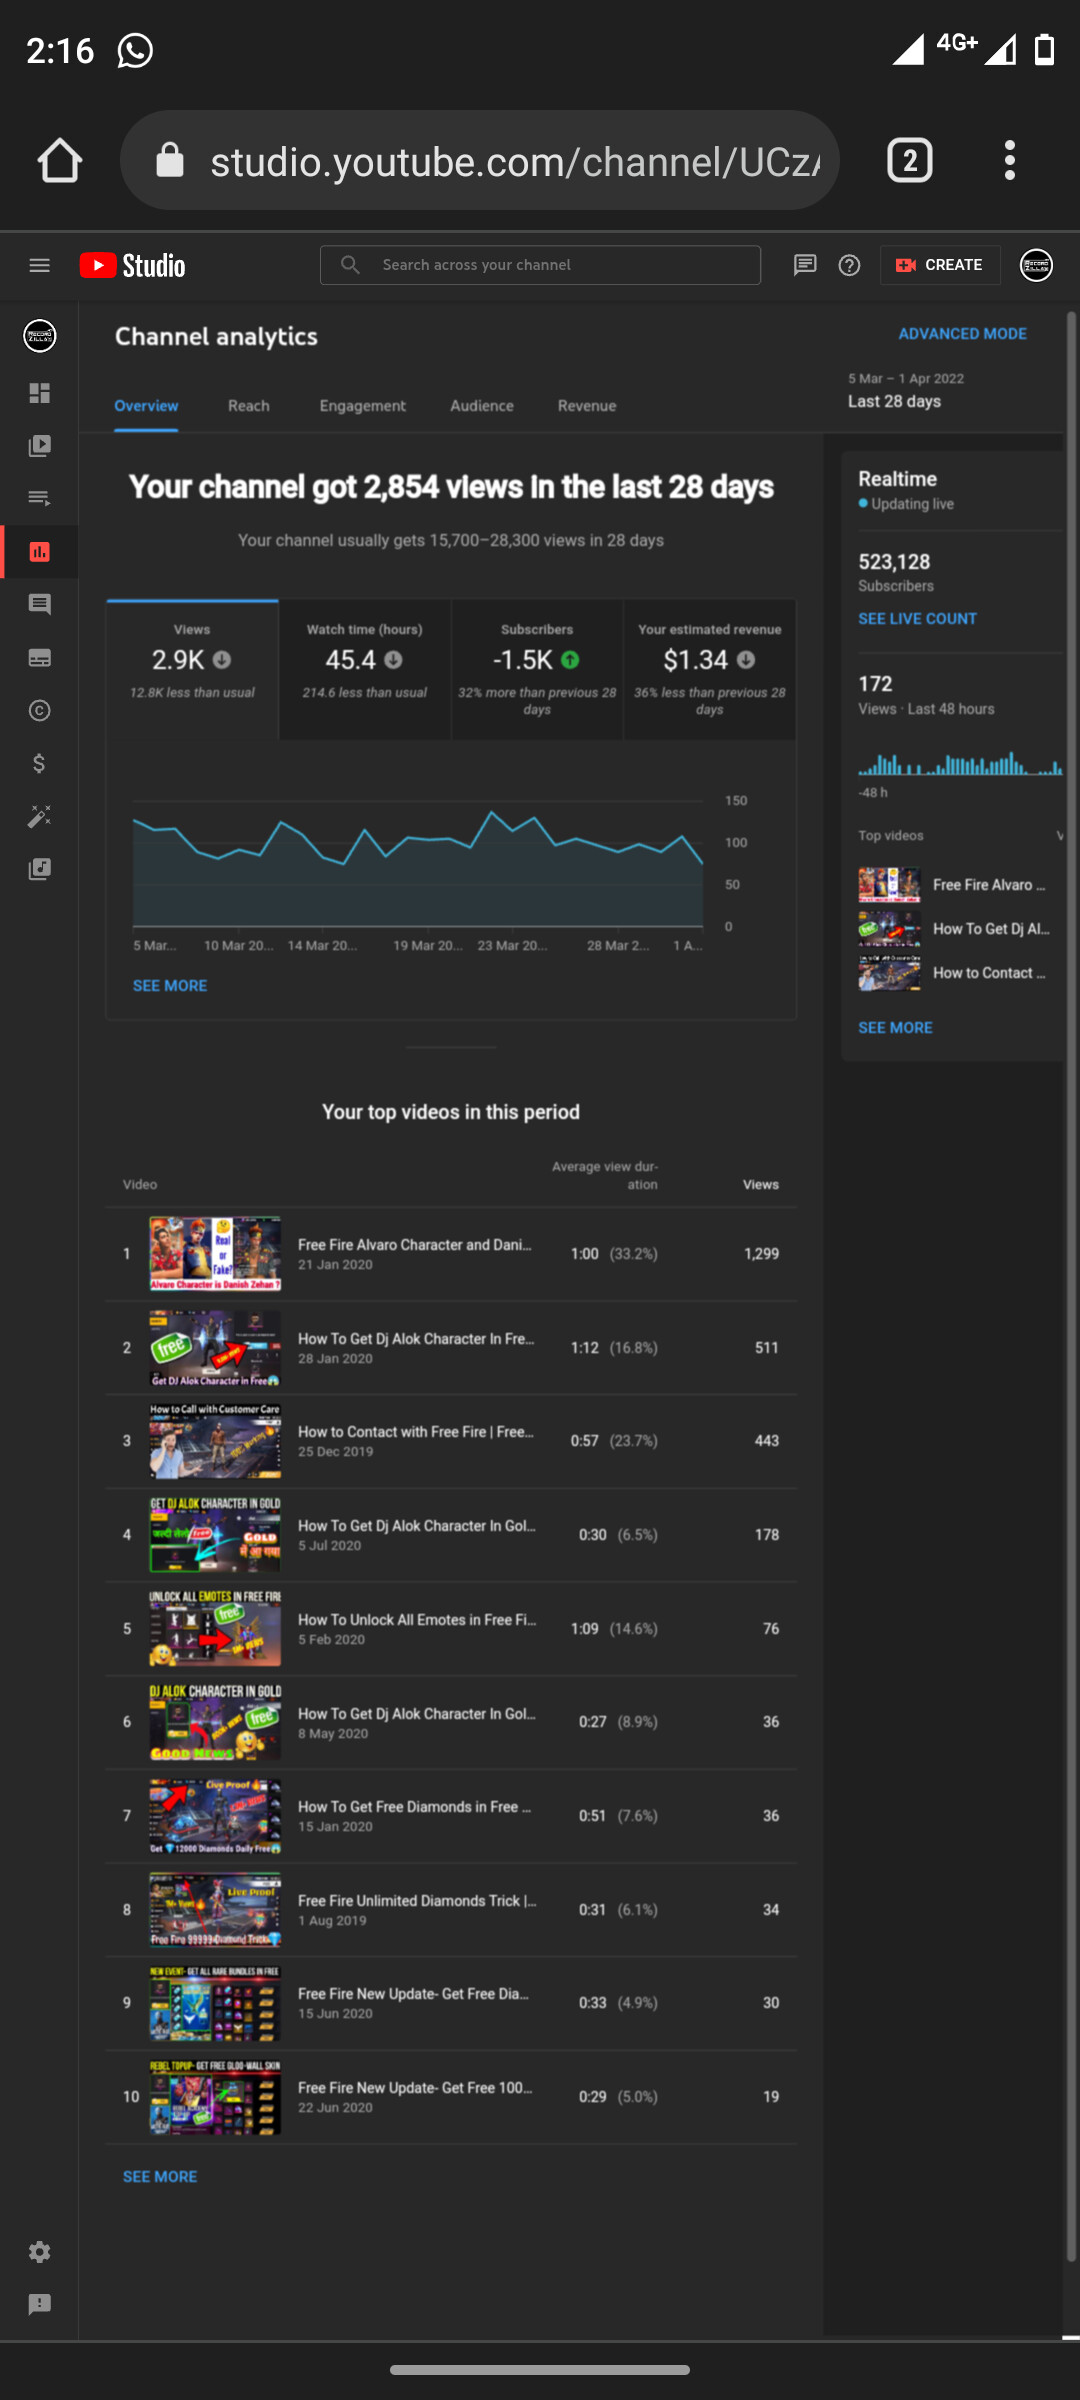Open thumbnail of video dated 8 May 2020
Screen dimensions: 1080x2400
215,1722
